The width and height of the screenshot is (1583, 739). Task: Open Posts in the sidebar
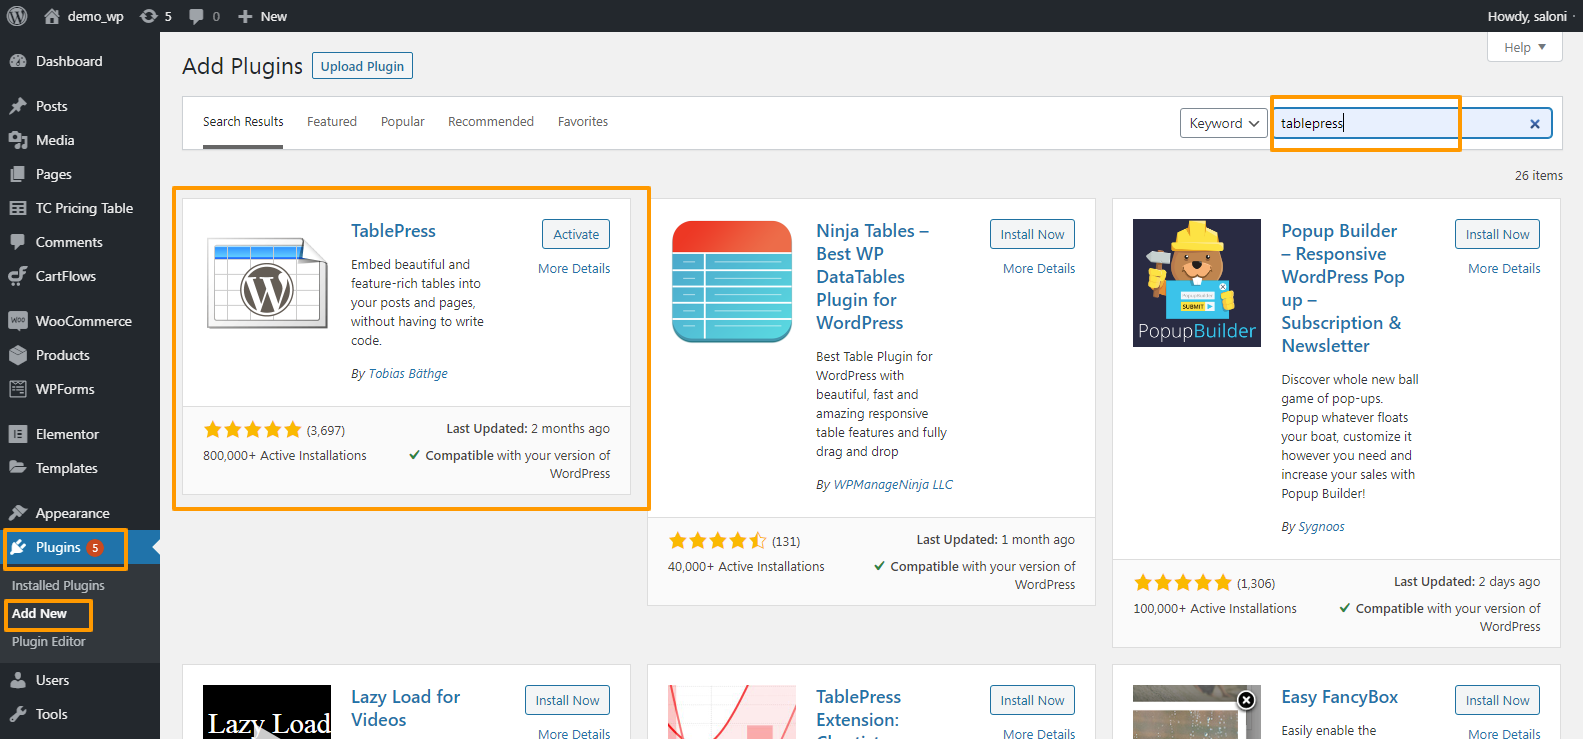tap(51, 106)
